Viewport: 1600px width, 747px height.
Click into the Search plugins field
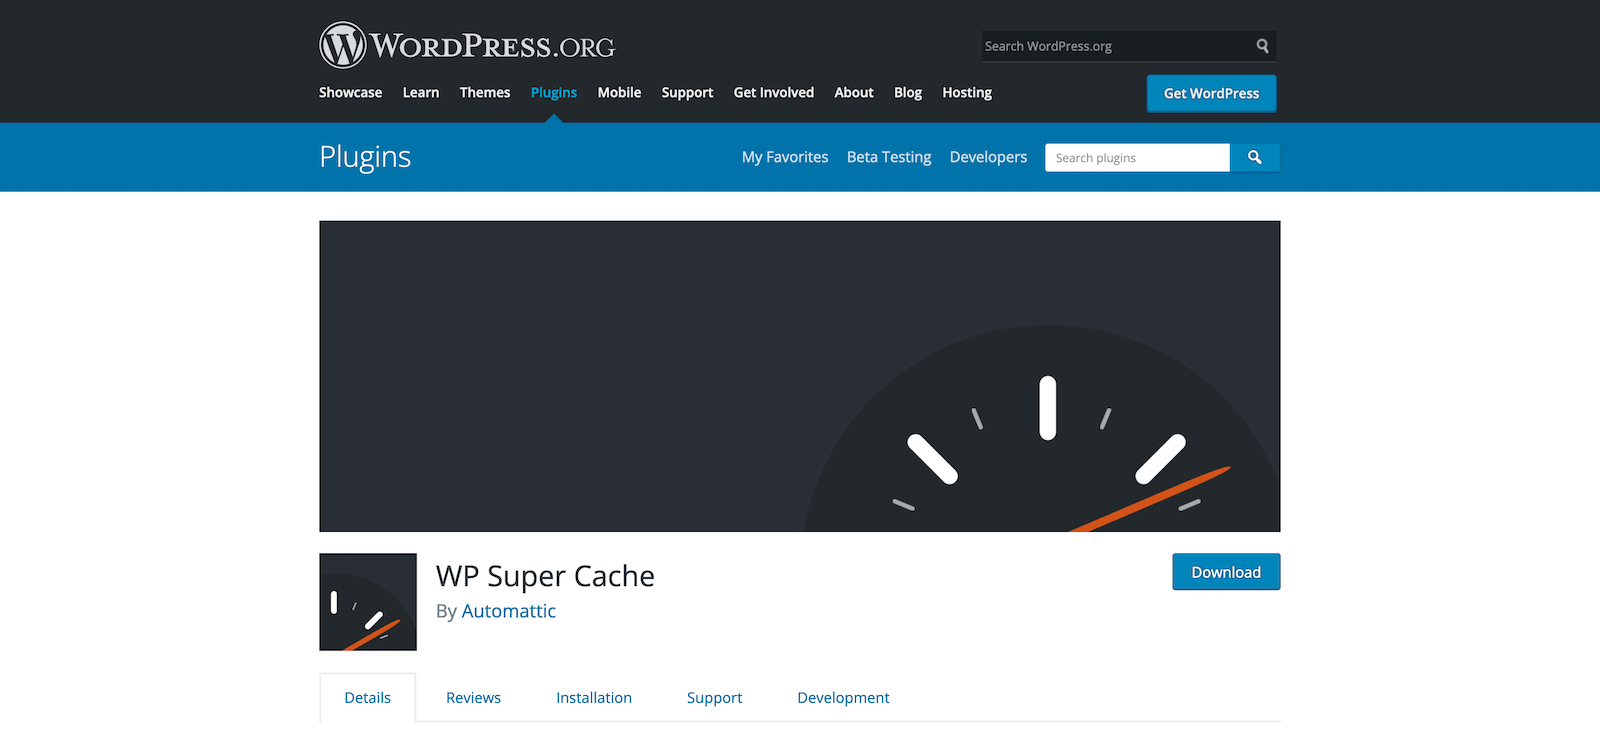[x=1137, y=158]
